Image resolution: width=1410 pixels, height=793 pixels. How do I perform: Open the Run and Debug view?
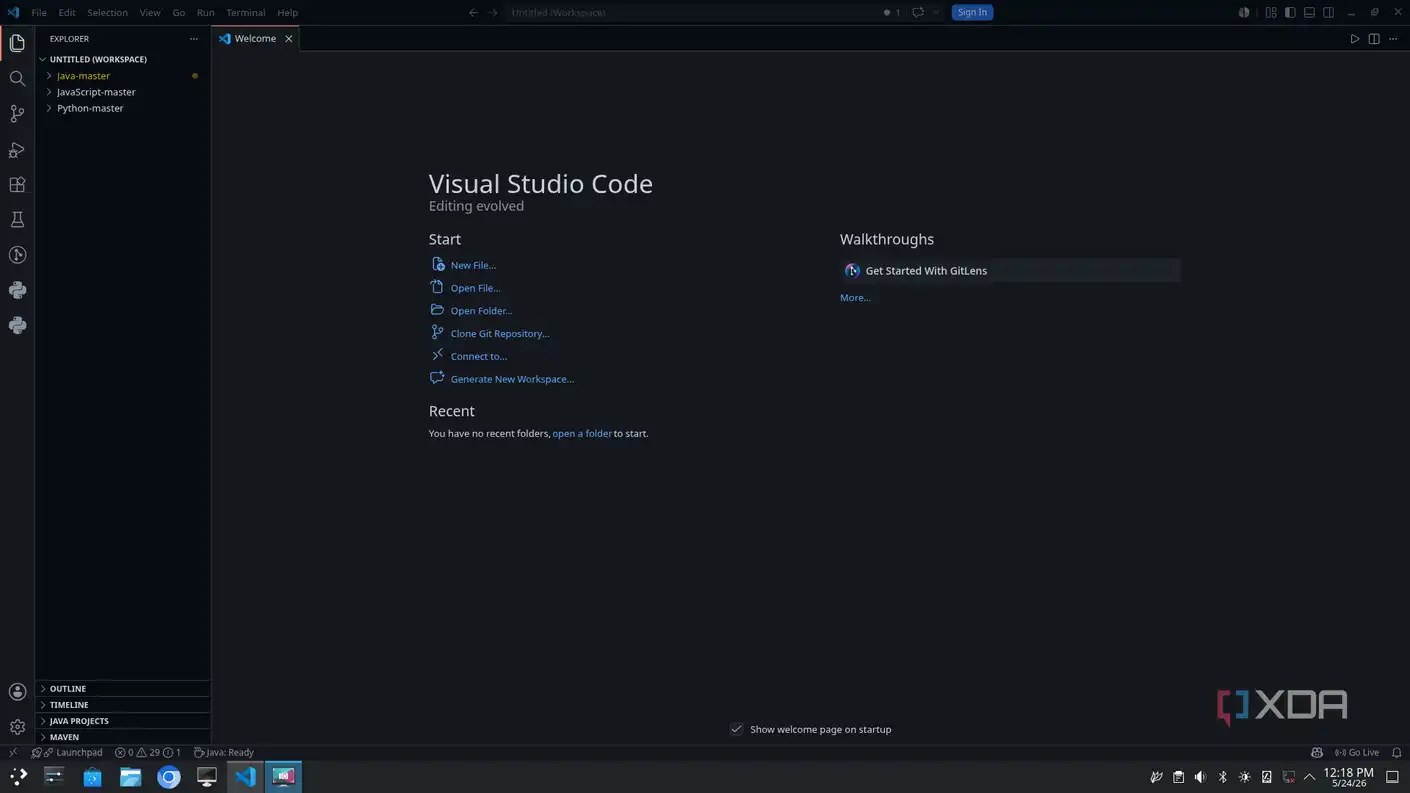(17, 150)
